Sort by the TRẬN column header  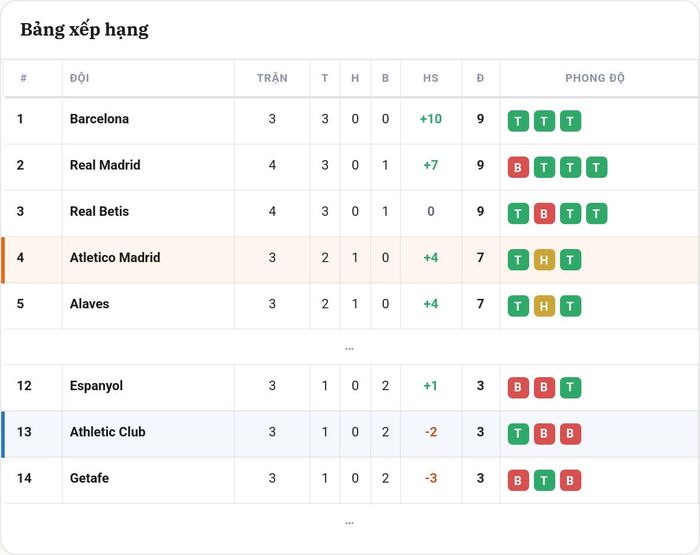(x=272, y=78)
